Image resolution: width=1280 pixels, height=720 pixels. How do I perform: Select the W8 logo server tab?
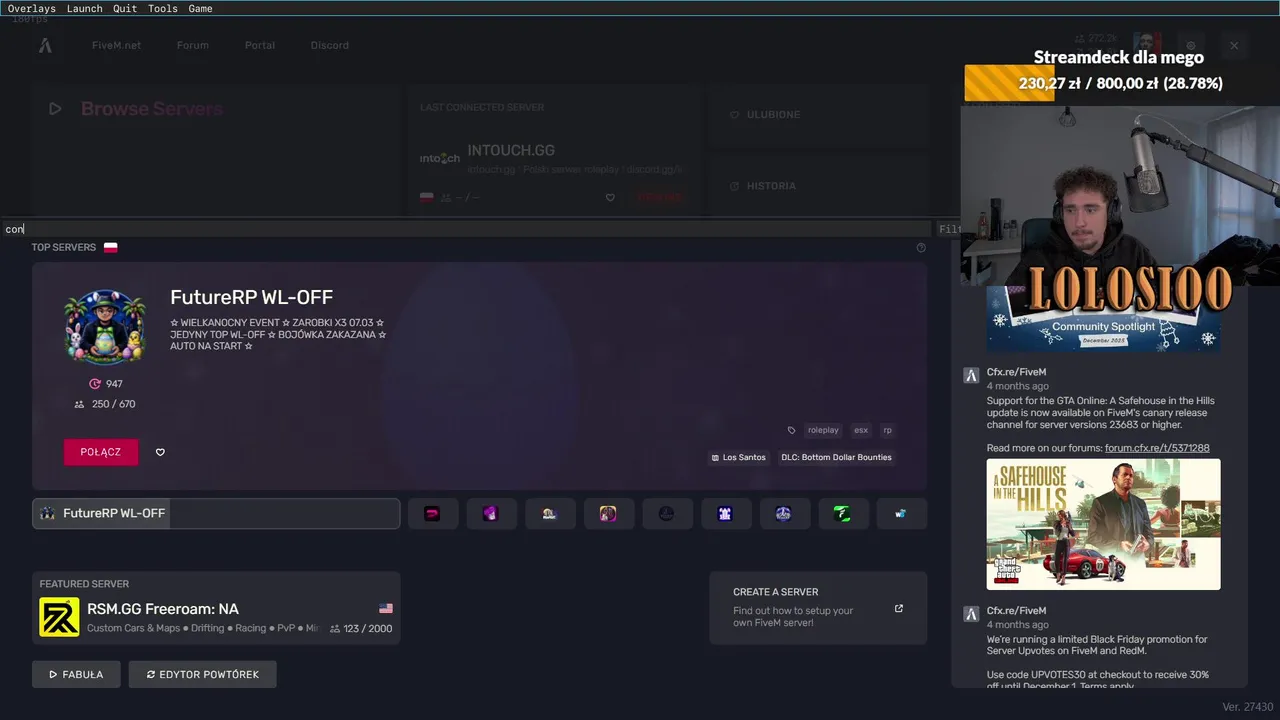(901, 513)
